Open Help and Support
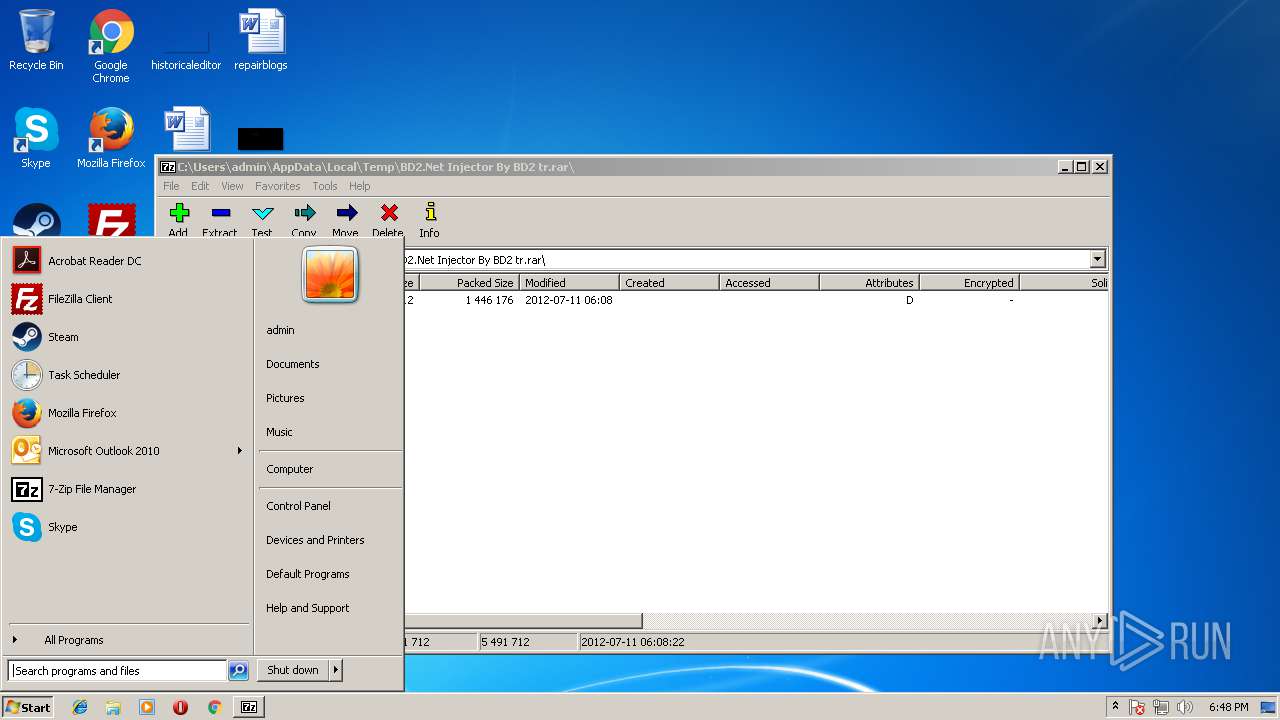 tap(308, 608)
